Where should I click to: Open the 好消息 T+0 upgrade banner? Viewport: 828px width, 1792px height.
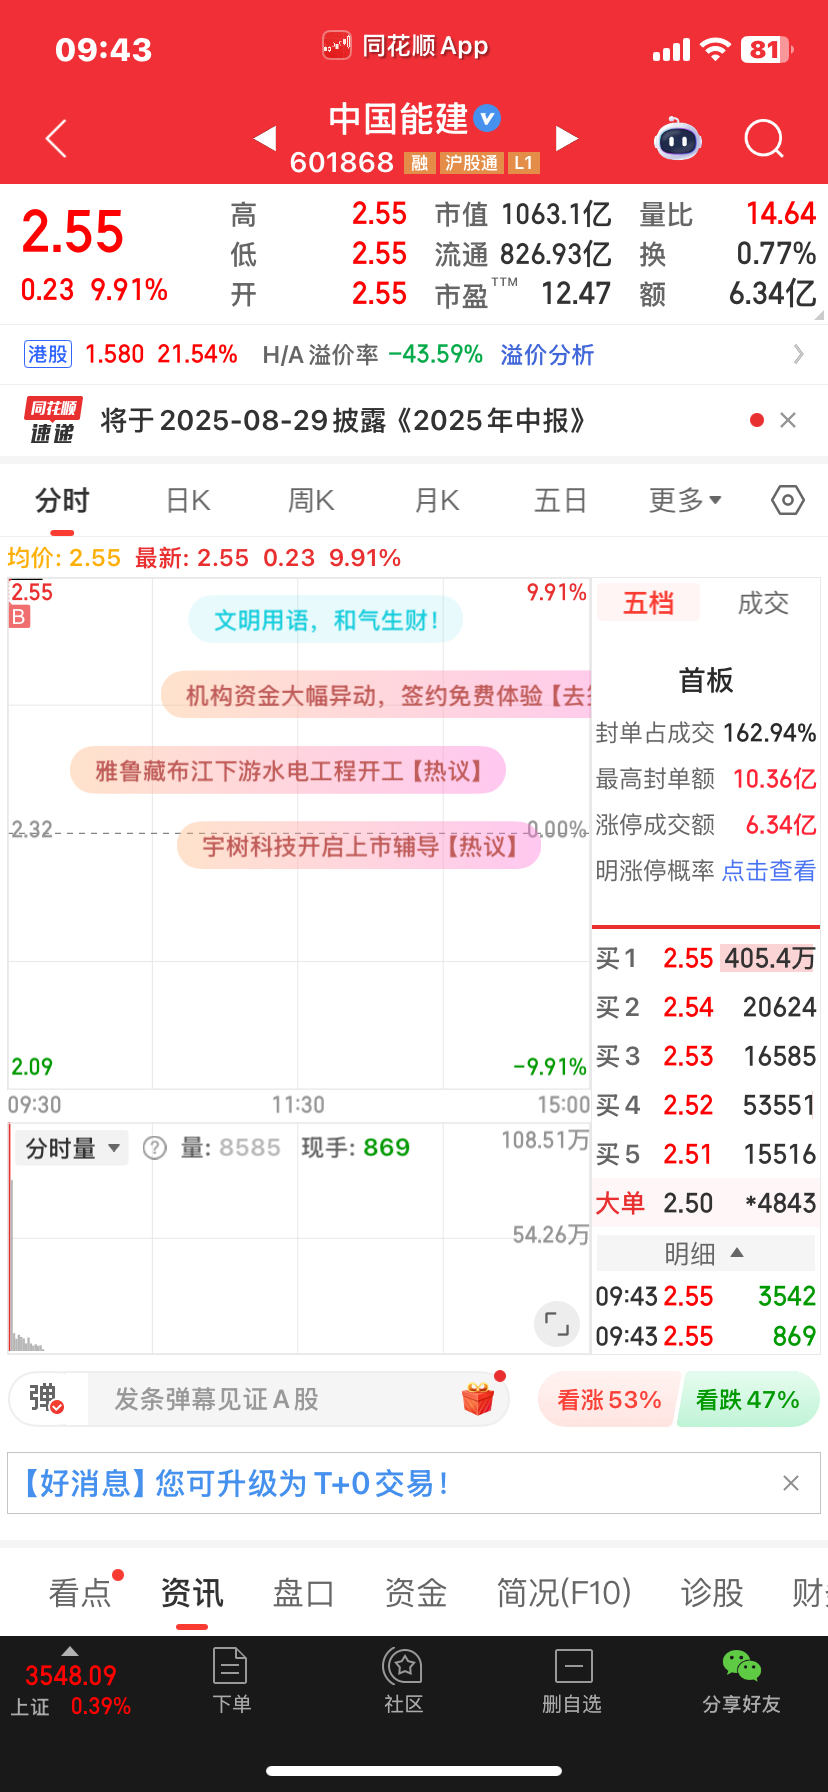(414, 1483)
